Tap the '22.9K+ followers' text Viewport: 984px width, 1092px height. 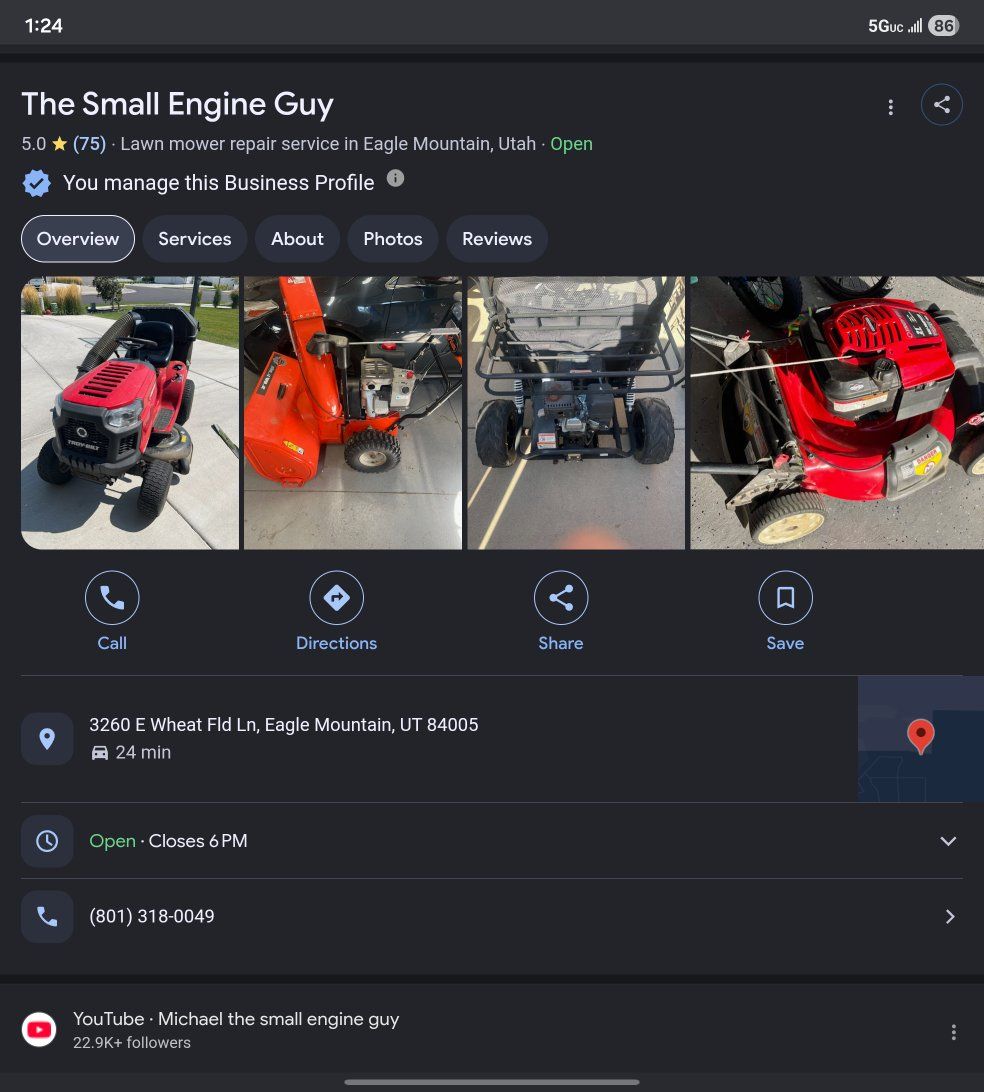[x=132, y=1043]
